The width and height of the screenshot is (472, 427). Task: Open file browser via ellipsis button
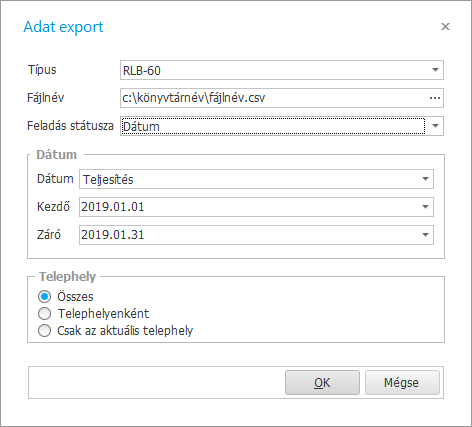click(x=435, y=98)
